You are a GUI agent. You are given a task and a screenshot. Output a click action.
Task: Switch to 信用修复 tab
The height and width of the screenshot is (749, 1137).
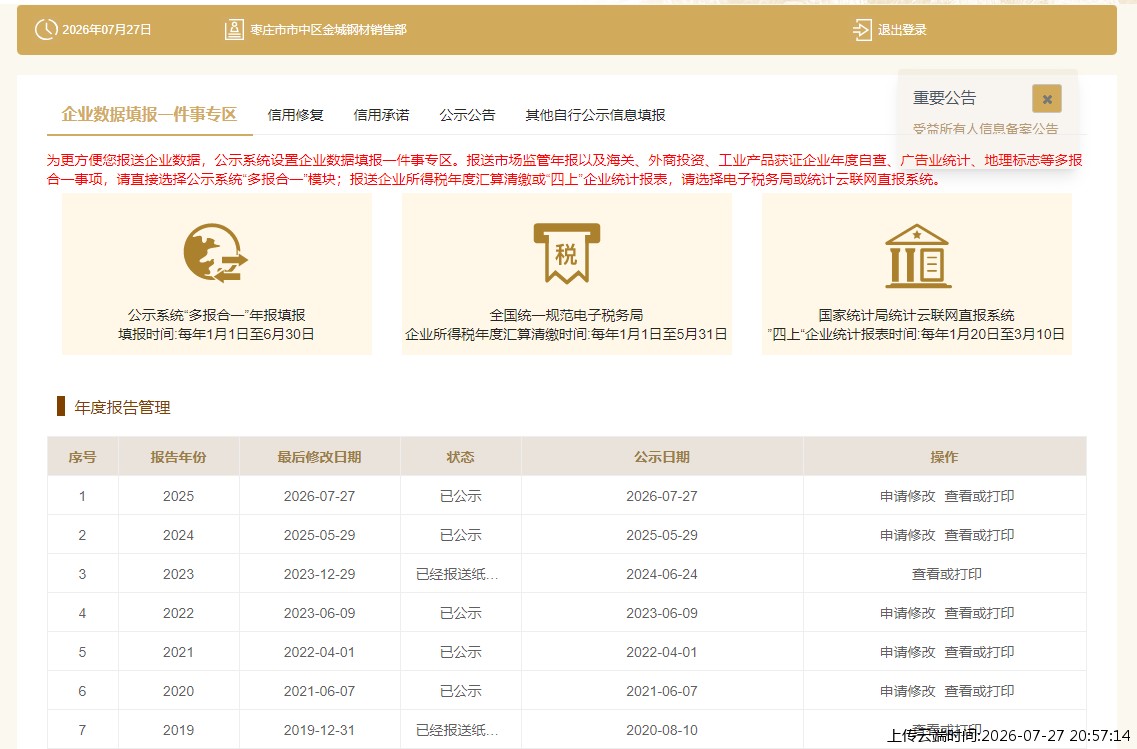(x=295, y=115)
